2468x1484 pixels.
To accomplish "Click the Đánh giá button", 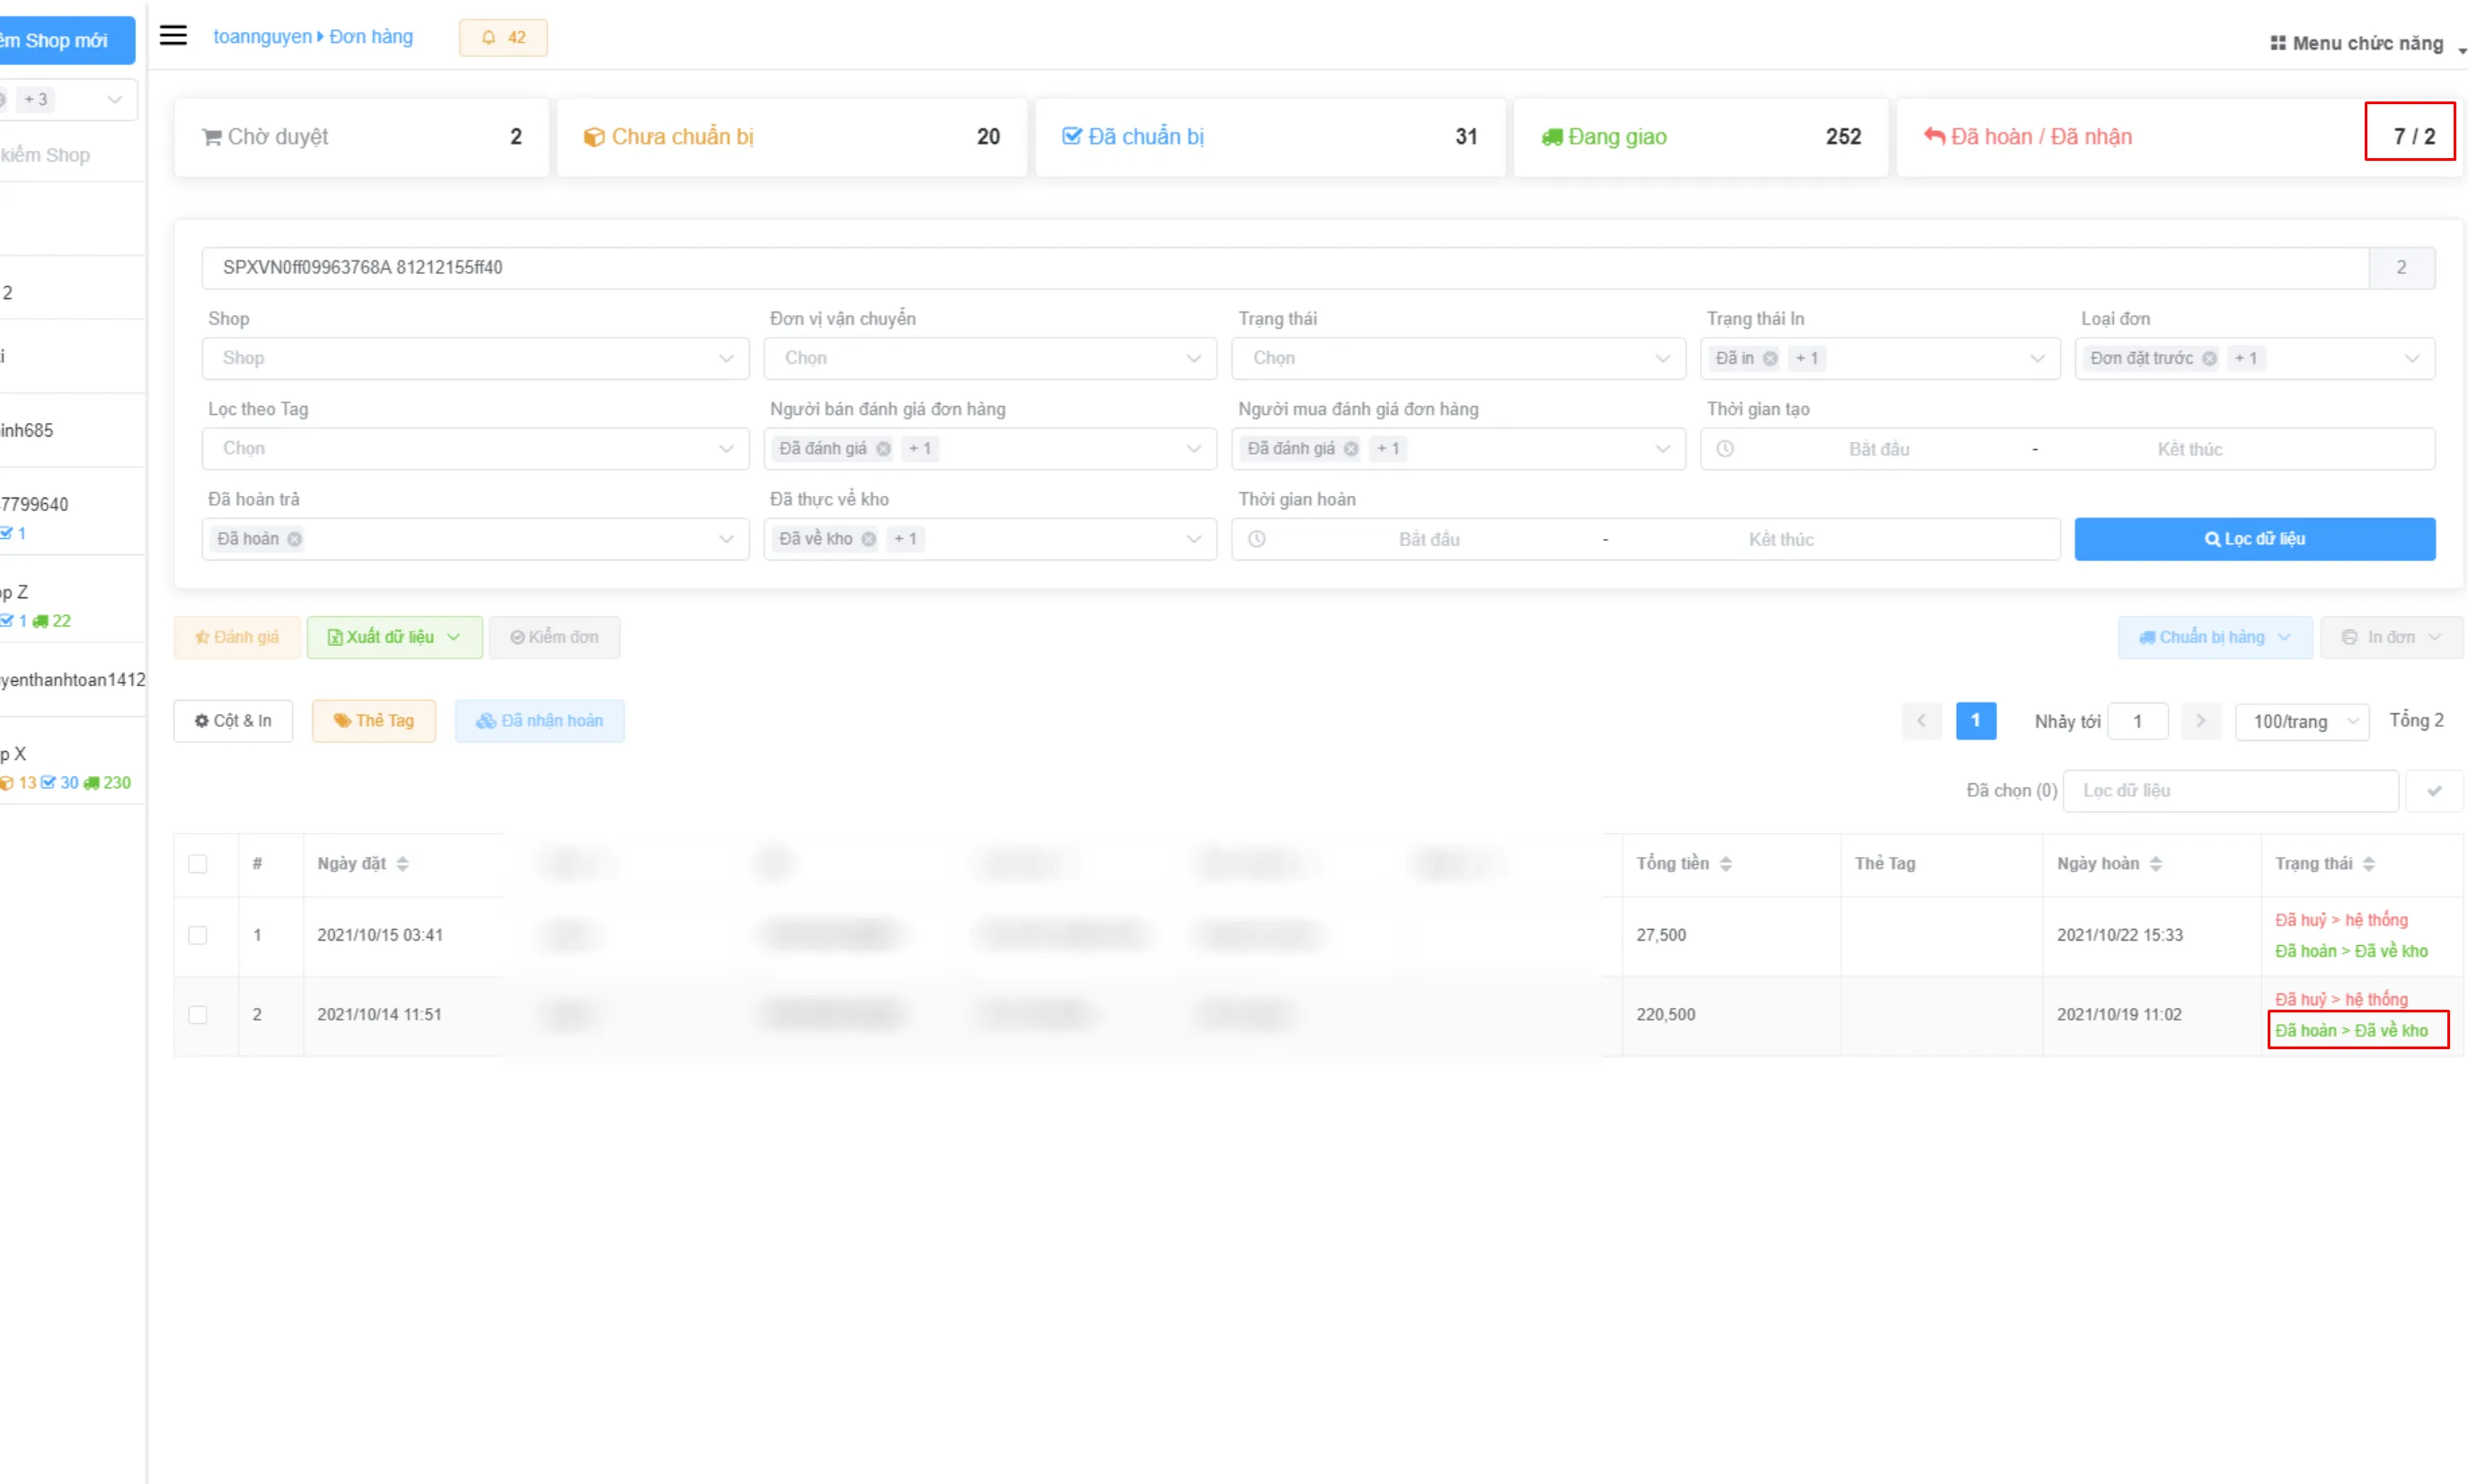I will click(x=237, y=638).
